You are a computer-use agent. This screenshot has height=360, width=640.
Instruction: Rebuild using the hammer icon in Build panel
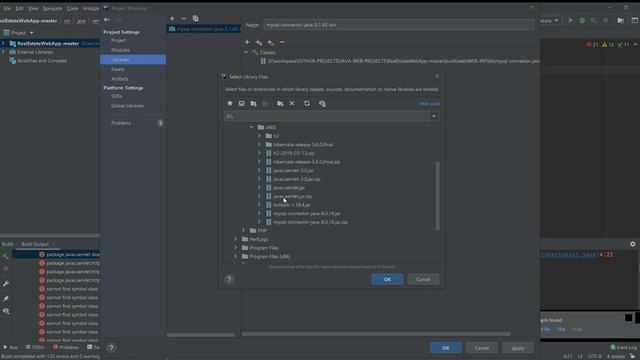click(x=5, y=257)
